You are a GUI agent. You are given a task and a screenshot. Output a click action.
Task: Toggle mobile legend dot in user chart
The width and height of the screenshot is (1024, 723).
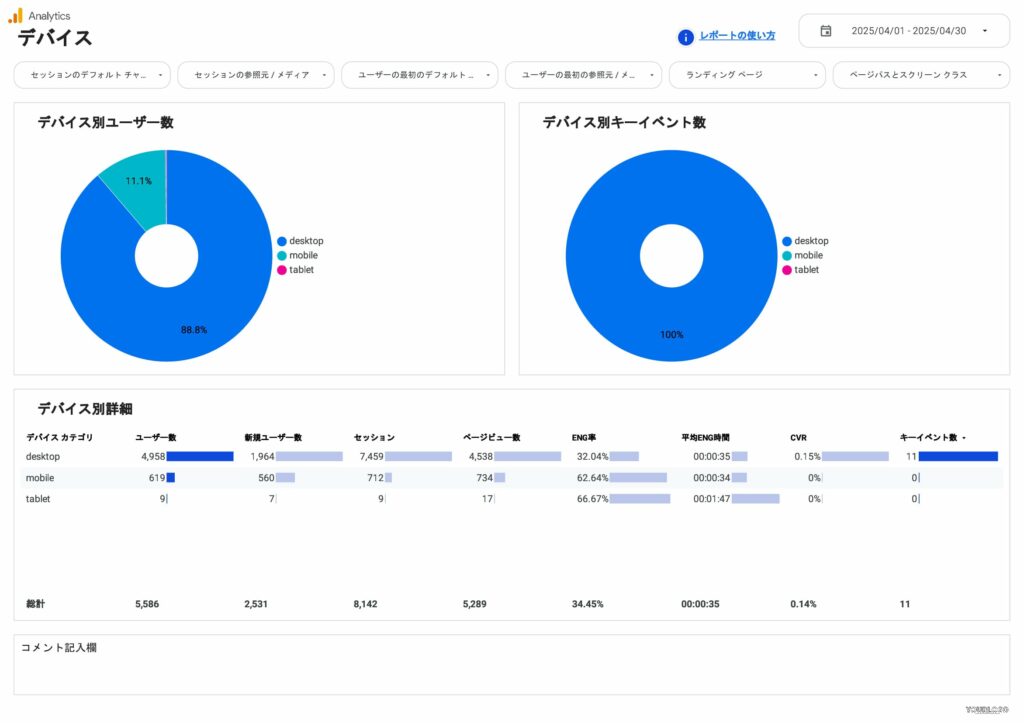282,256
